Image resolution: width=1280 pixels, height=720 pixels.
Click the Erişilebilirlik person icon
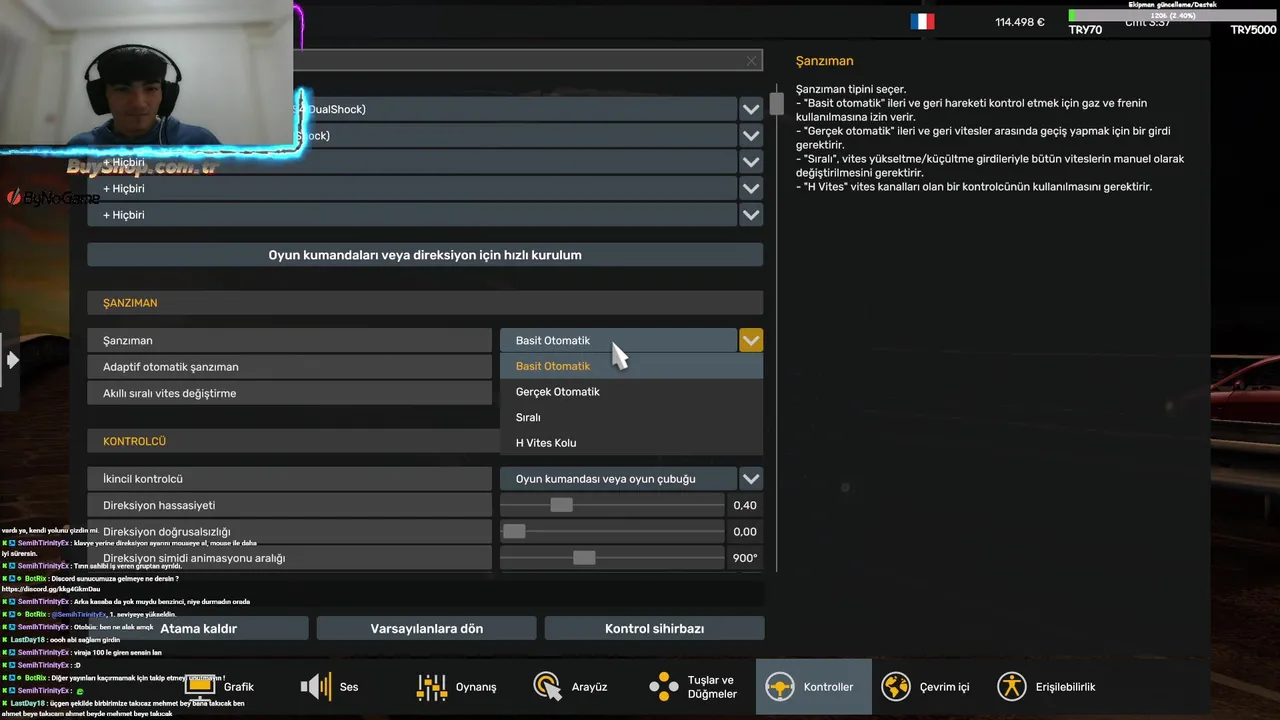(x=1012, y=686)
